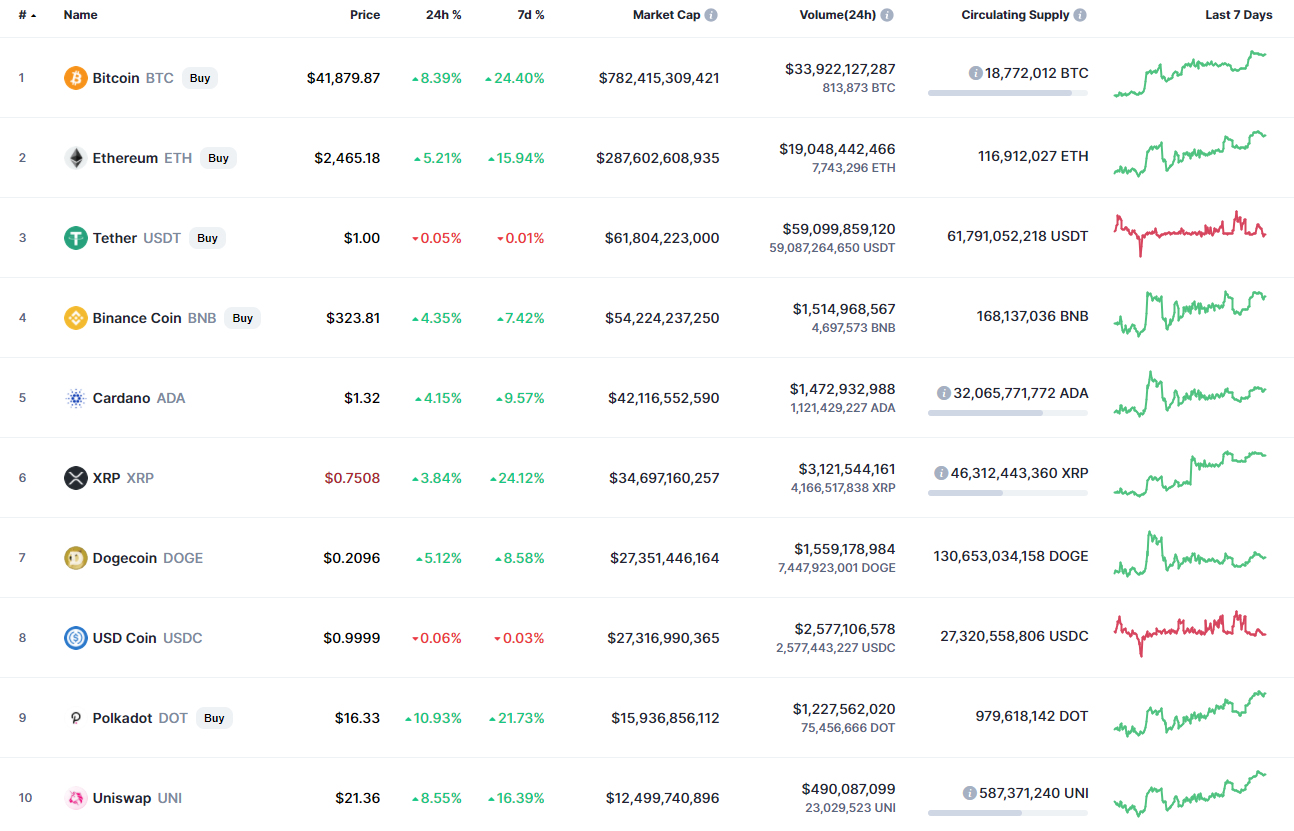Click the Tether coin logo icon
1294x831 pixels.
point(76,238)
